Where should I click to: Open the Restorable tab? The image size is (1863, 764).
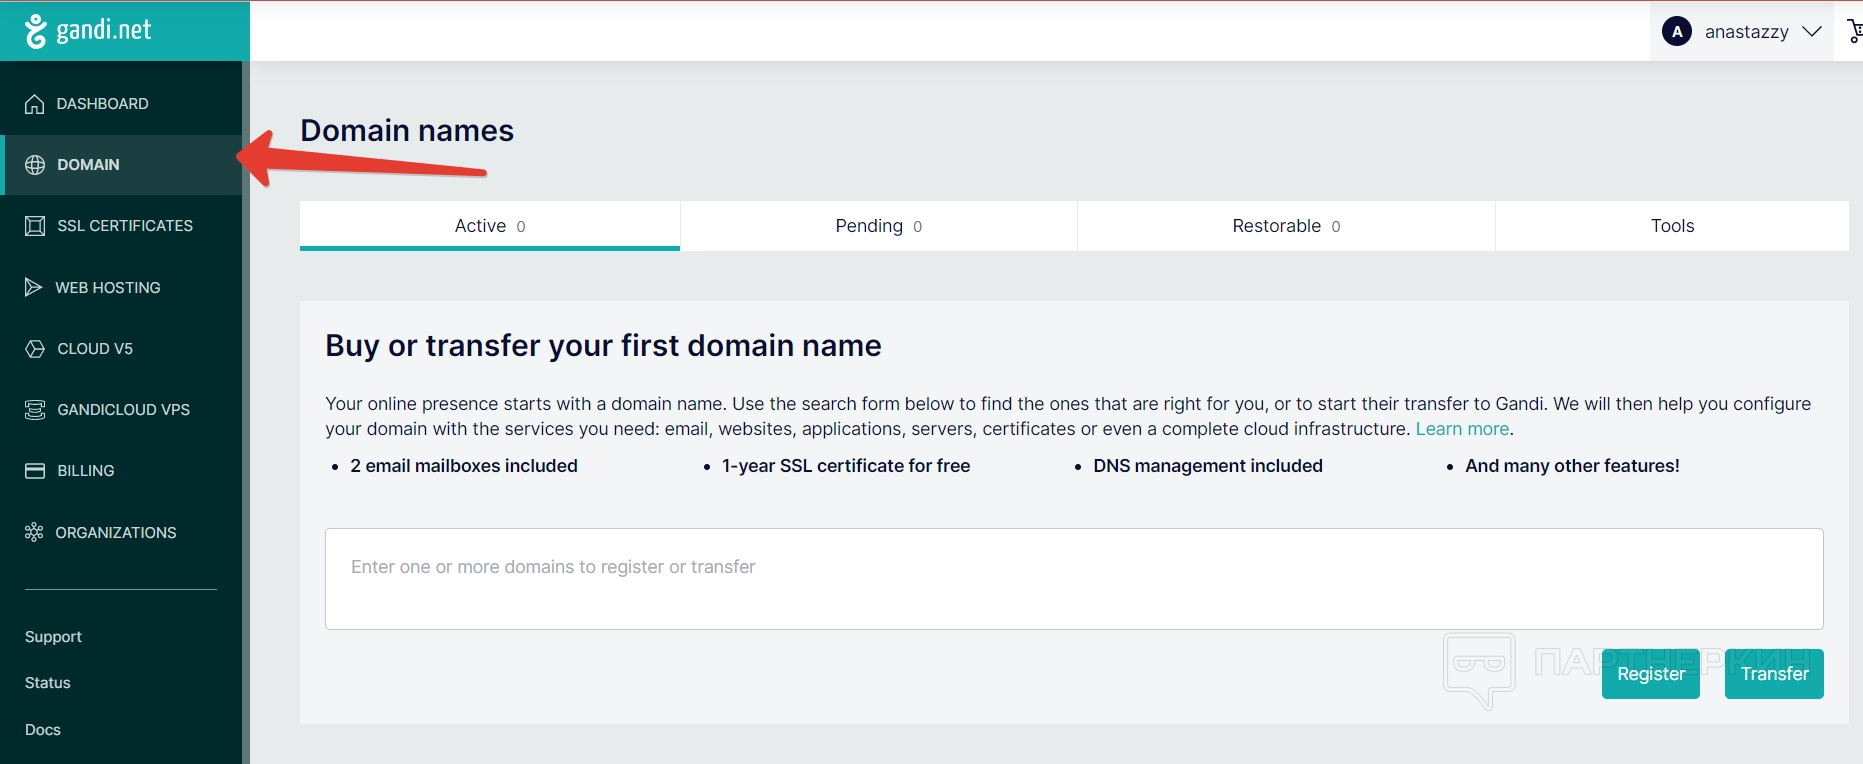(1285, 226)
